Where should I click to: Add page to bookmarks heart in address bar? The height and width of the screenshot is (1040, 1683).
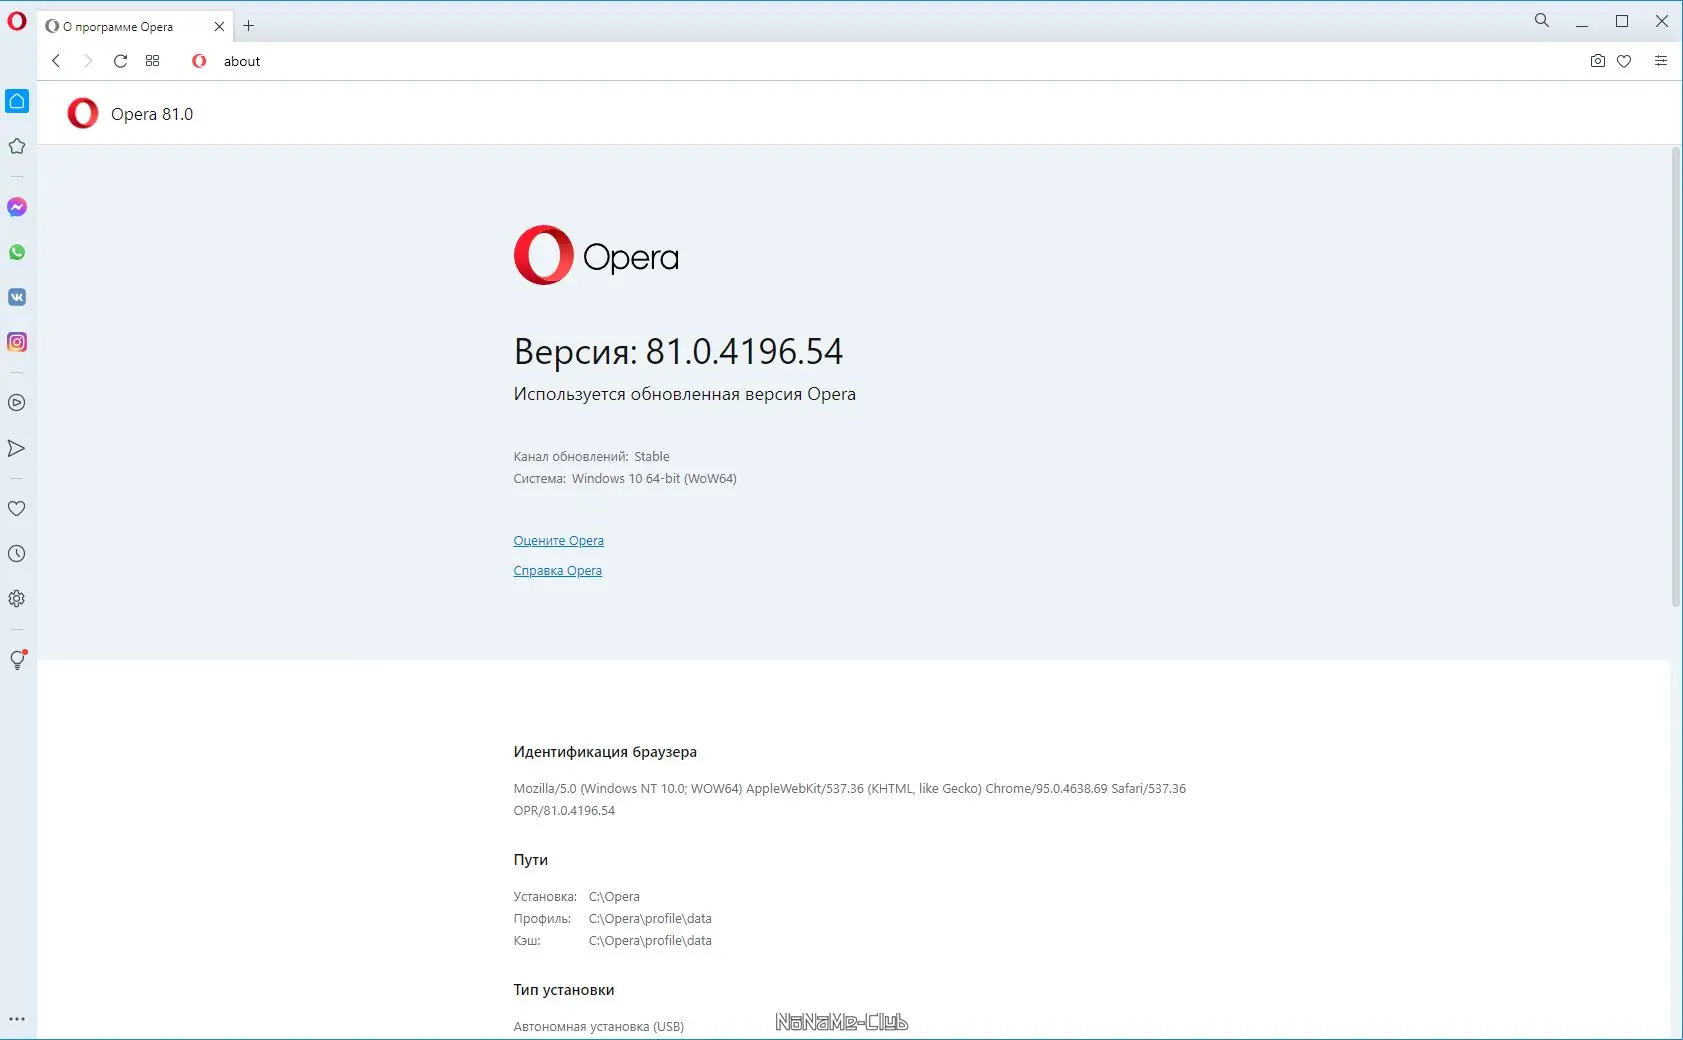(x=1624, y=61)
